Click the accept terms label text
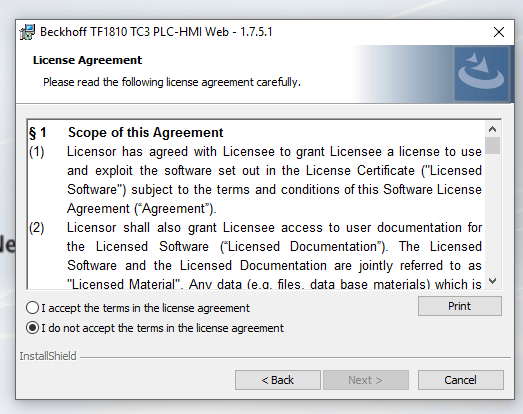The width and height of the screenshot is (523, 414). point(145,308)
